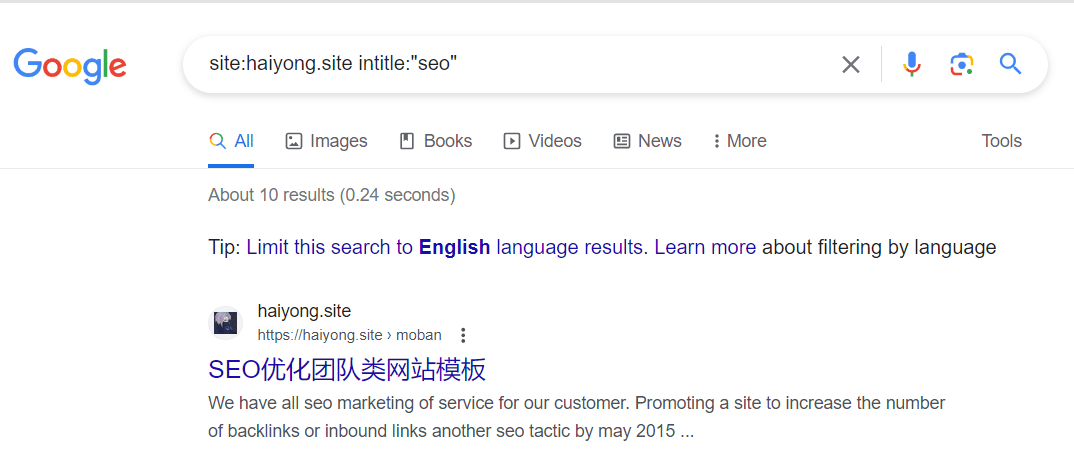1074x459 pixels.
Task: Switch to the Images tab
Action: pyautogui.click(x=326, y=141)
